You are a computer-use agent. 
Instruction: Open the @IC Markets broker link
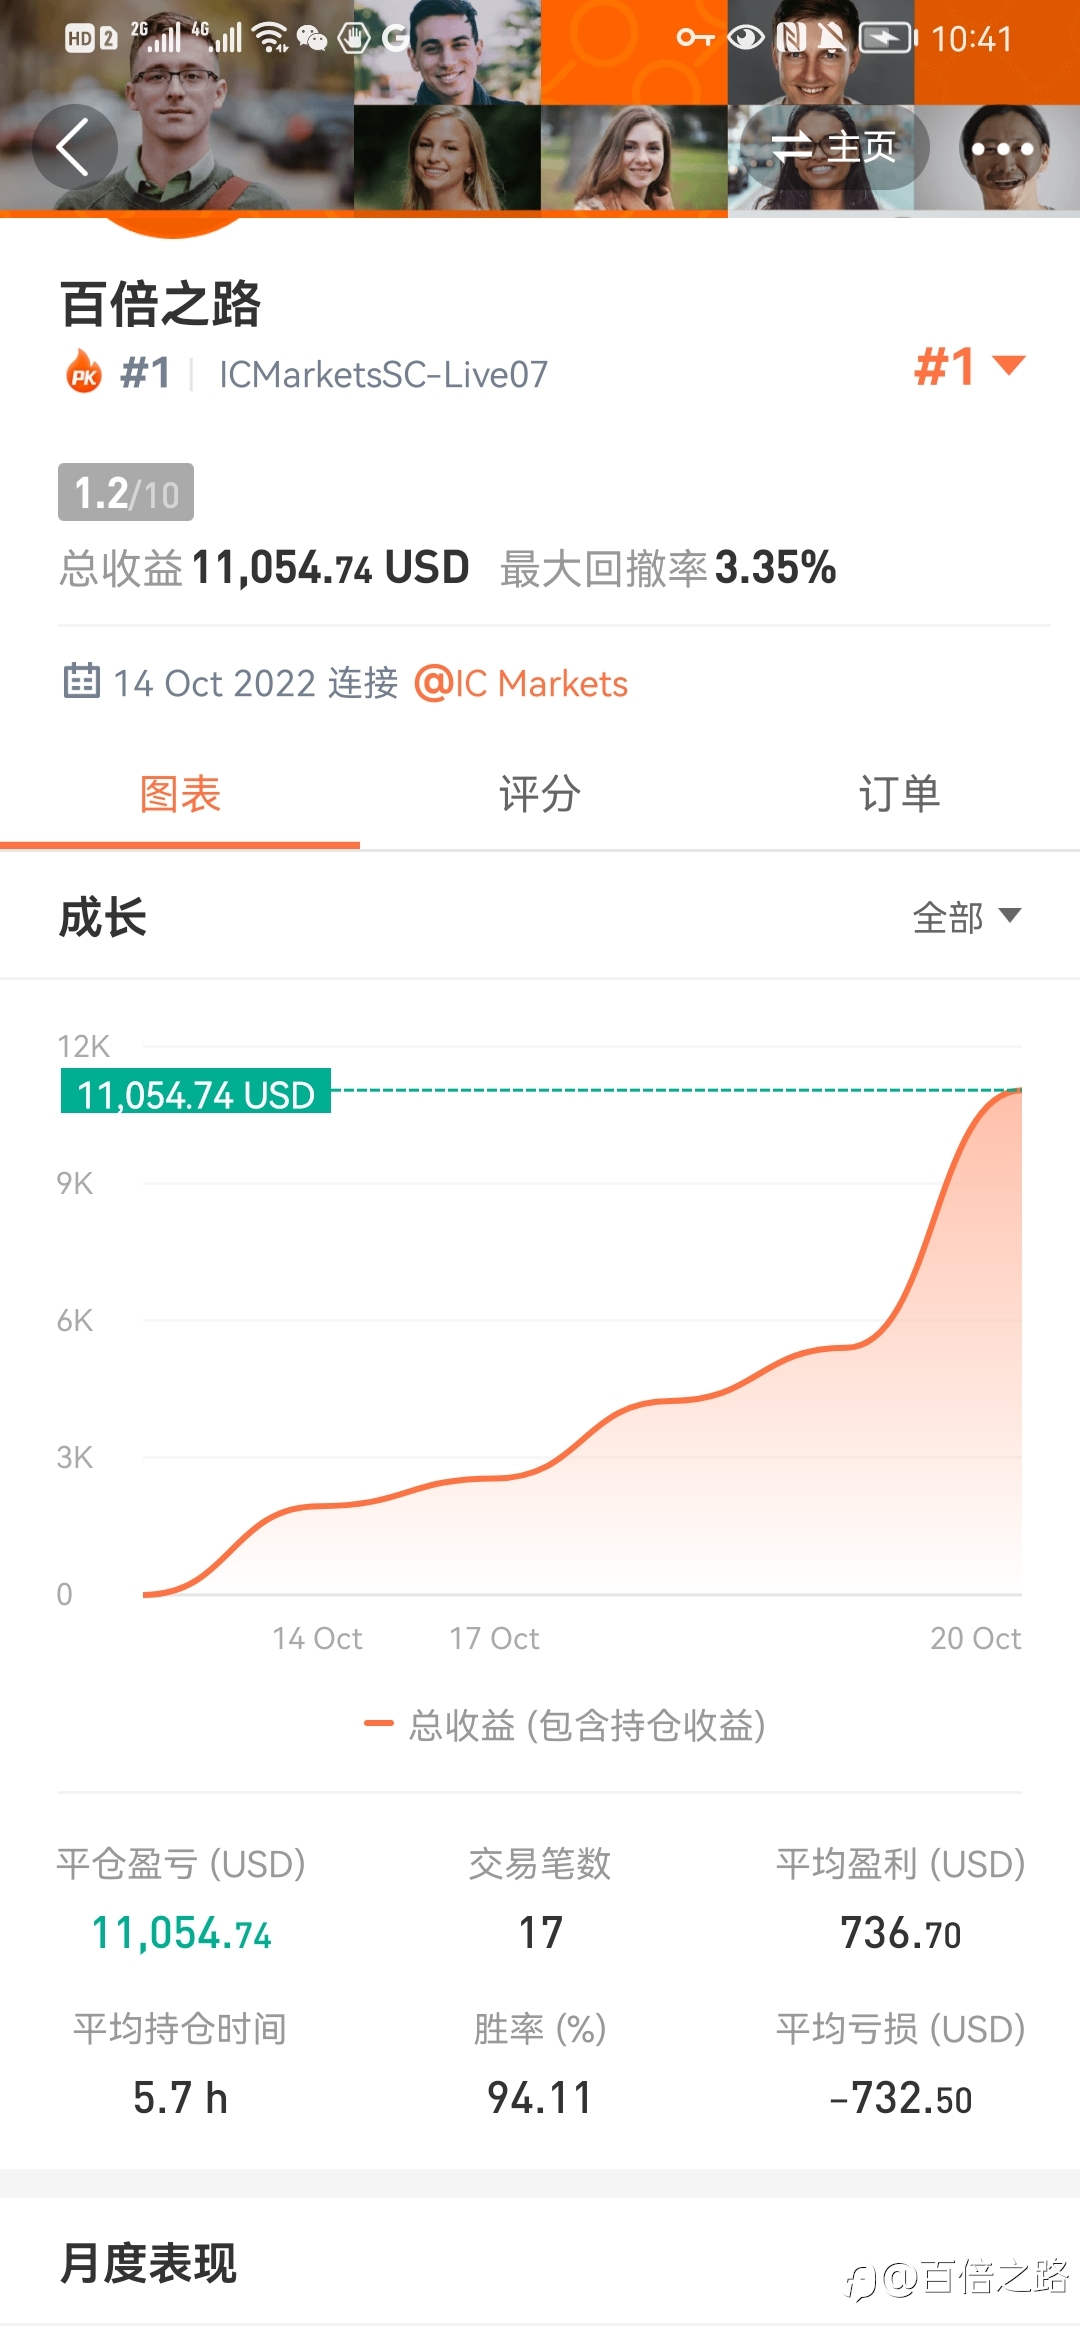click(521, 683)
